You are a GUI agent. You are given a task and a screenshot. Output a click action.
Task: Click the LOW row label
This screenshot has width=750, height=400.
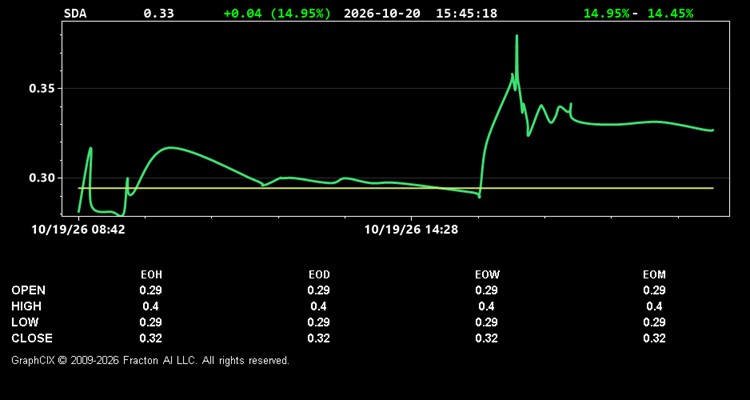pos(25,322)
